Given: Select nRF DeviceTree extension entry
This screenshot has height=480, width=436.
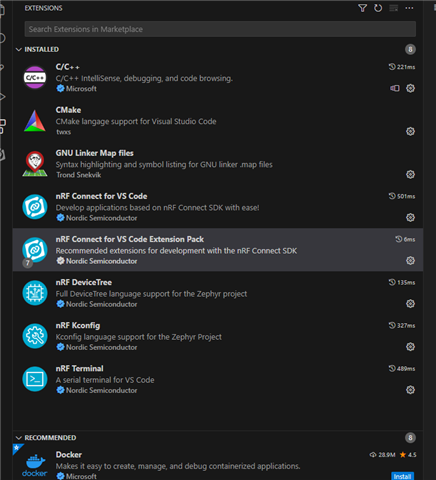Looking at the screenshot, I should tap(218, 293).
